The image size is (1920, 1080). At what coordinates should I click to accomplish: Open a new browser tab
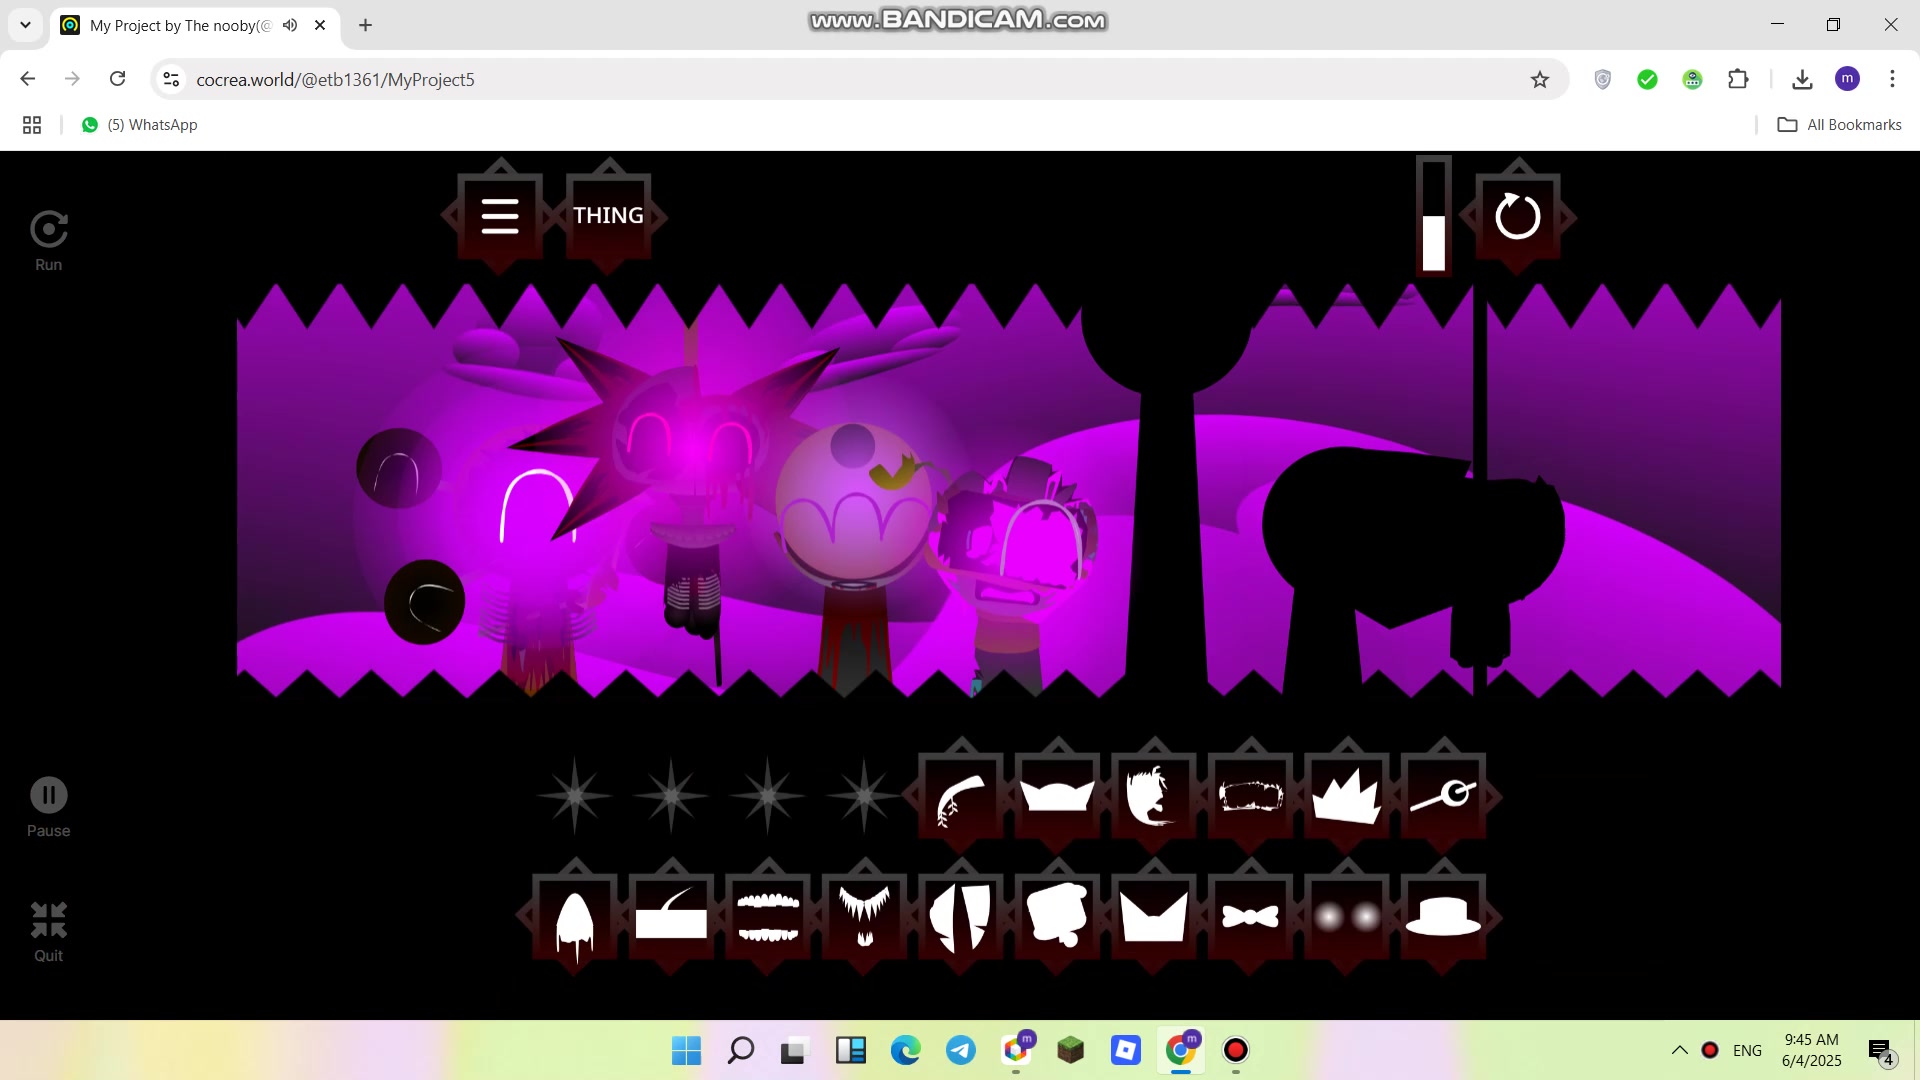[x=365, y=25]
